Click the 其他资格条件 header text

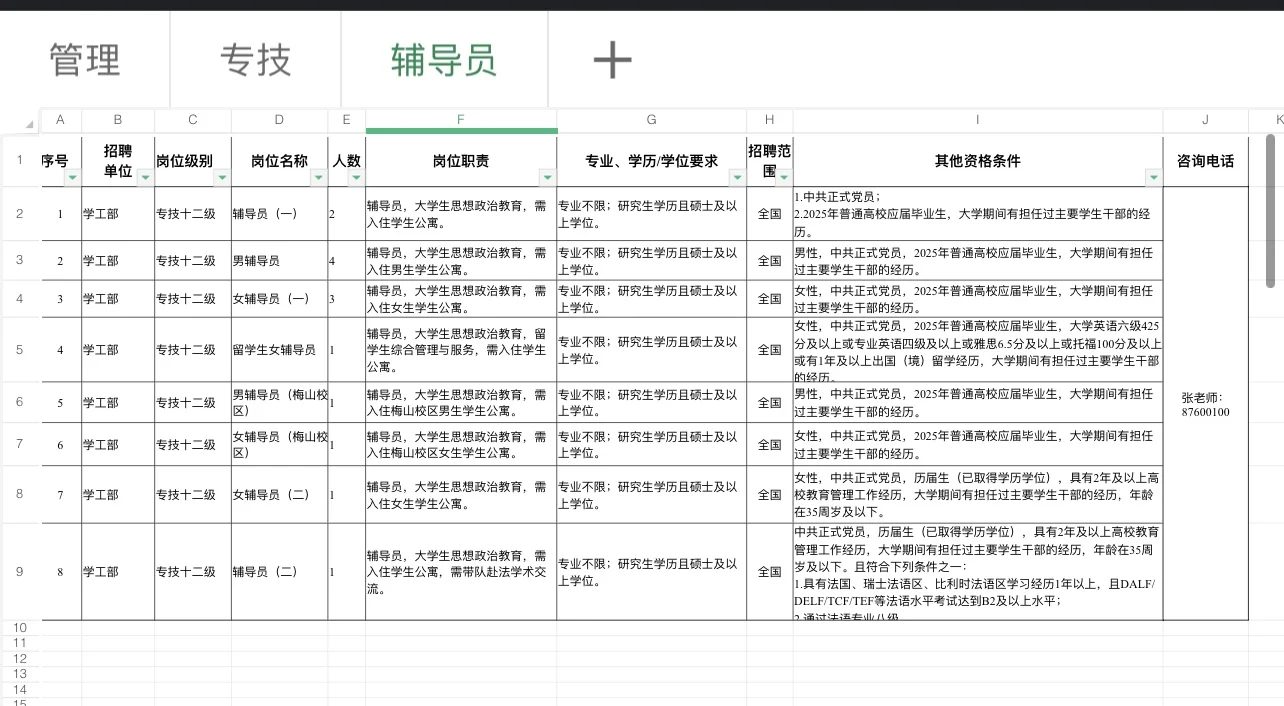point(978,160)
